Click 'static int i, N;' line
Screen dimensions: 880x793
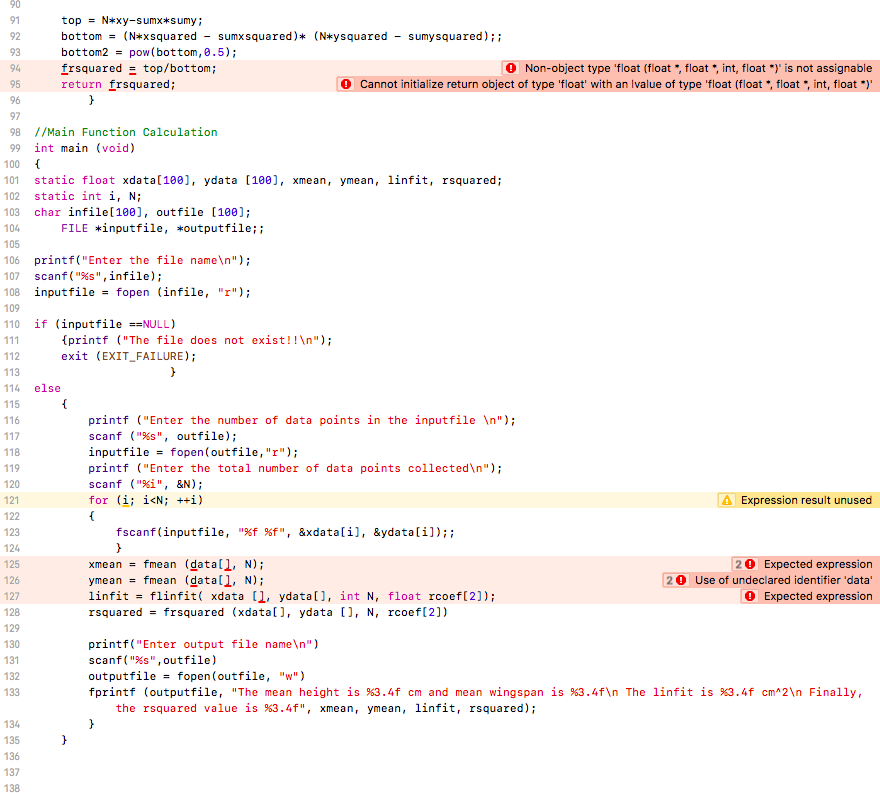pos(88,196)
